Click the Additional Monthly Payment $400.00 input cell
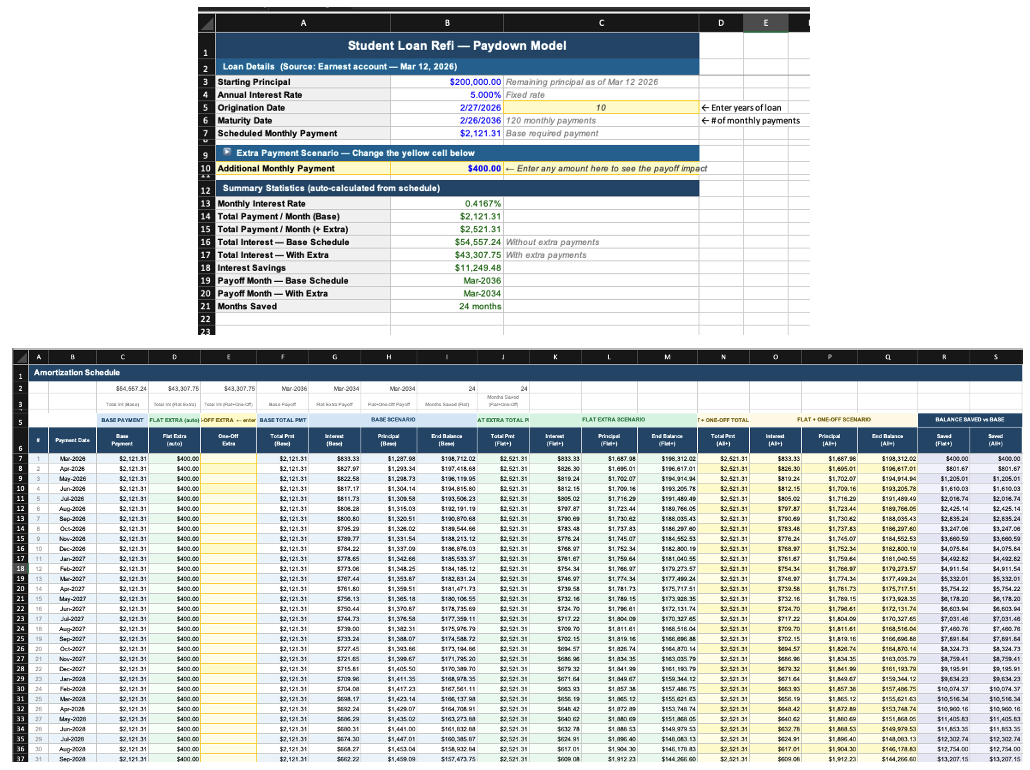1030x770 pixels. (x=447, y=168)
